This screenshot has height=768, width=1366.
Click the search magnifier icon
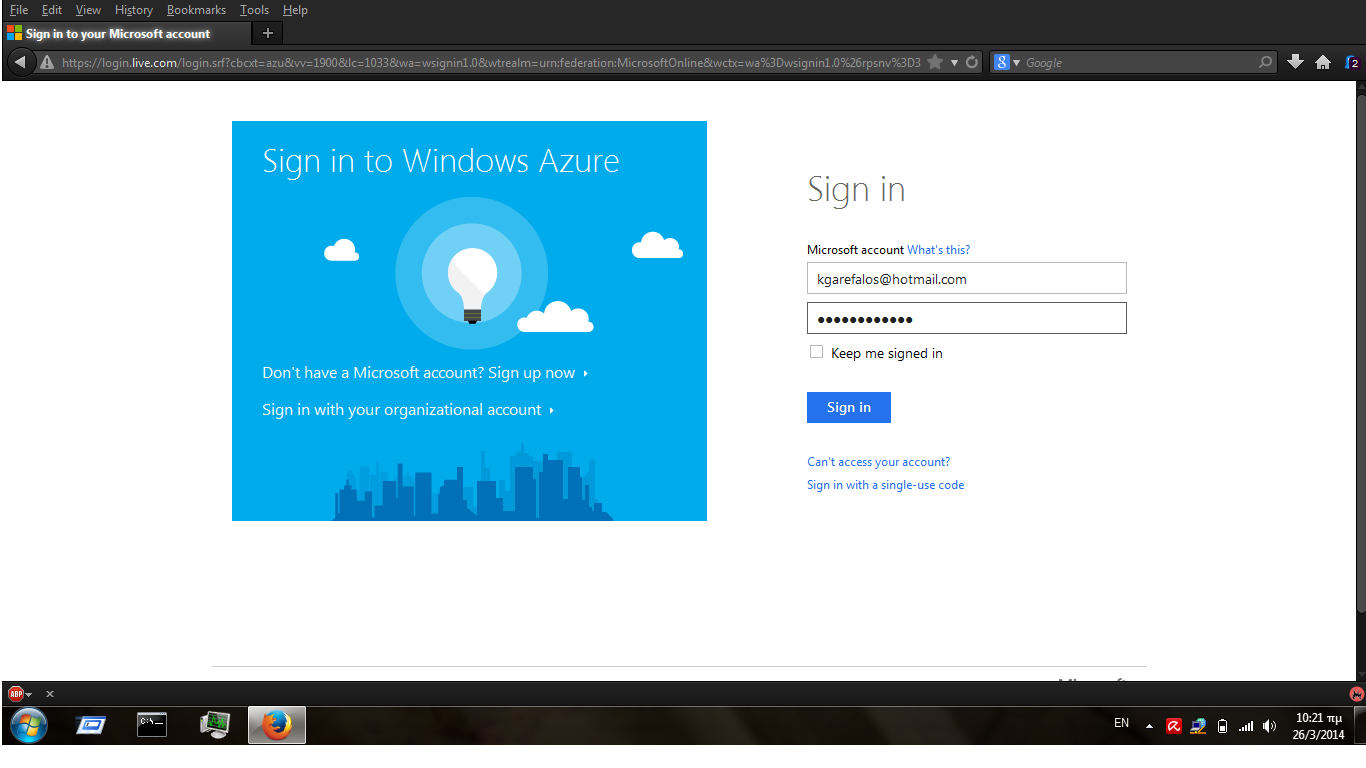(1266, 62)
